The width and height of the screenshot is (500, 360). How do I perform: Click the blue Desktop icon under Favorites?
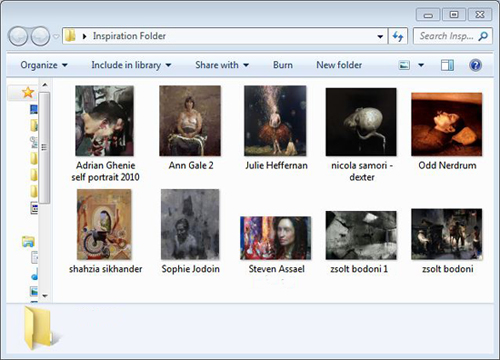pyautogui.click(x=34, y=109)
